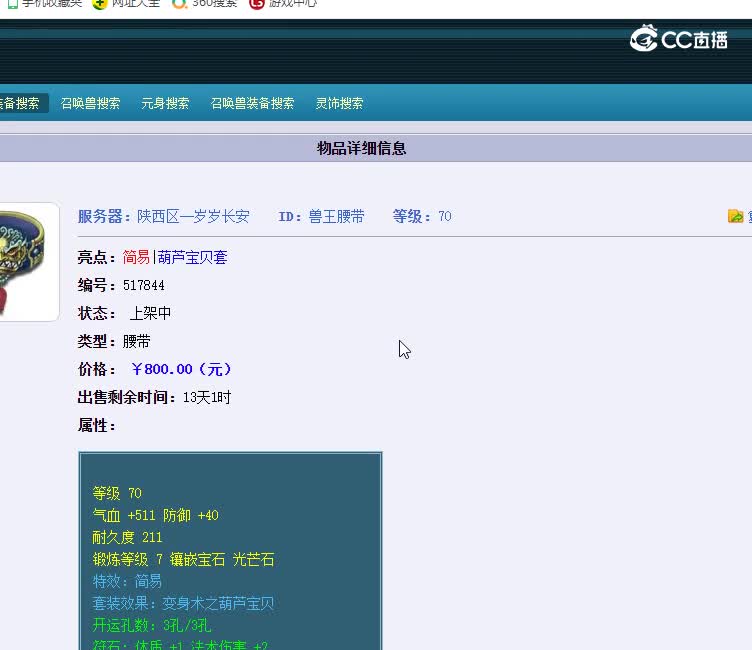Click server name 陕西区—岁岁长安
Viewport: 752px width, 650px height.
(x=193, y=216)
